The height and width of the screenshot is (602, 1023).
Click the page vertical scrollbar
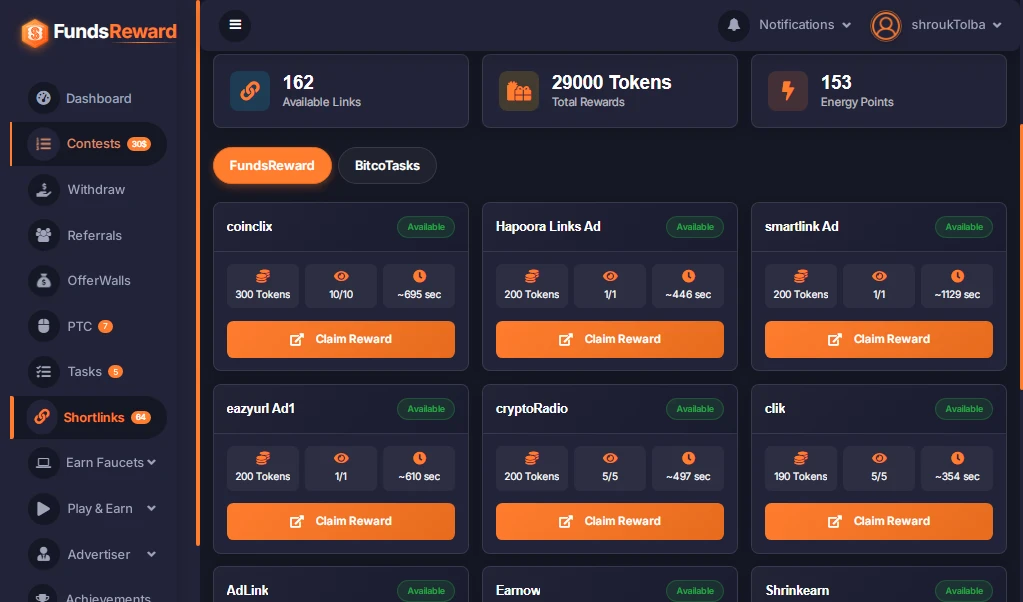coord(1020,258)
